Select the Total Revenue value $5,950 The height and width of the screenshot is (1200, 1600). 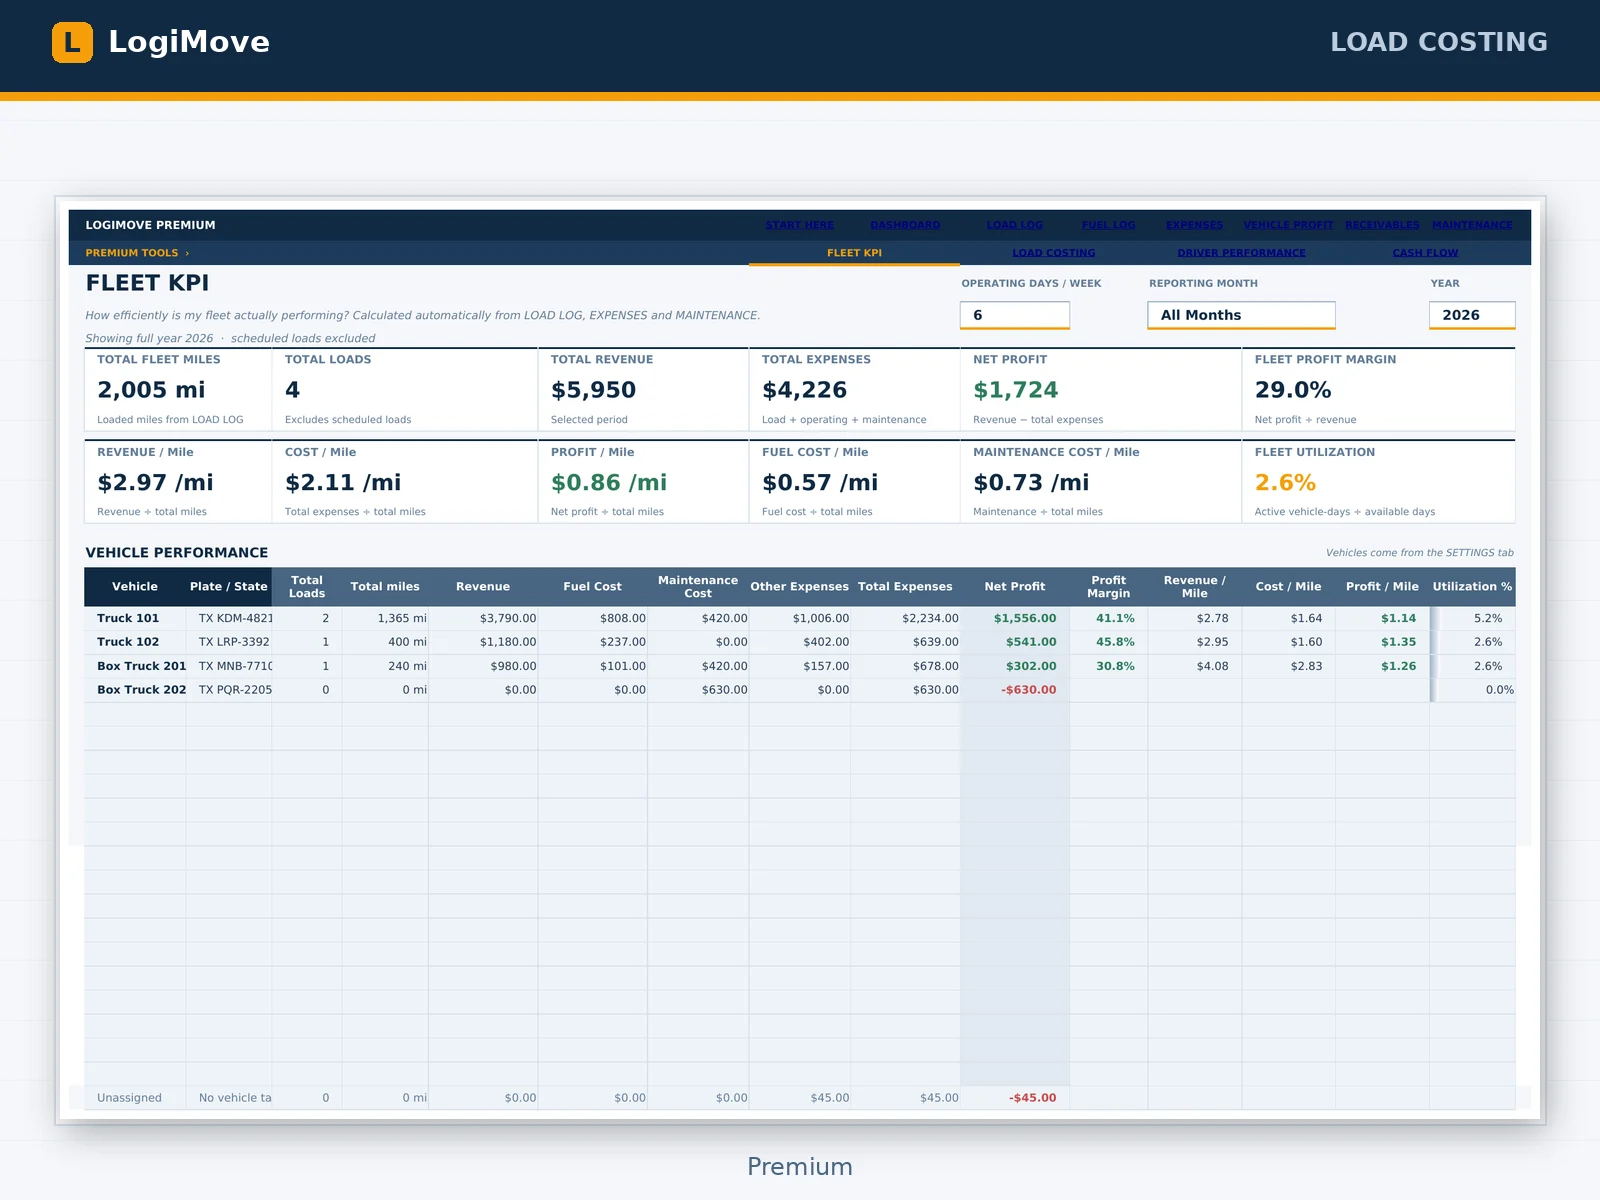tap(593, 390)
